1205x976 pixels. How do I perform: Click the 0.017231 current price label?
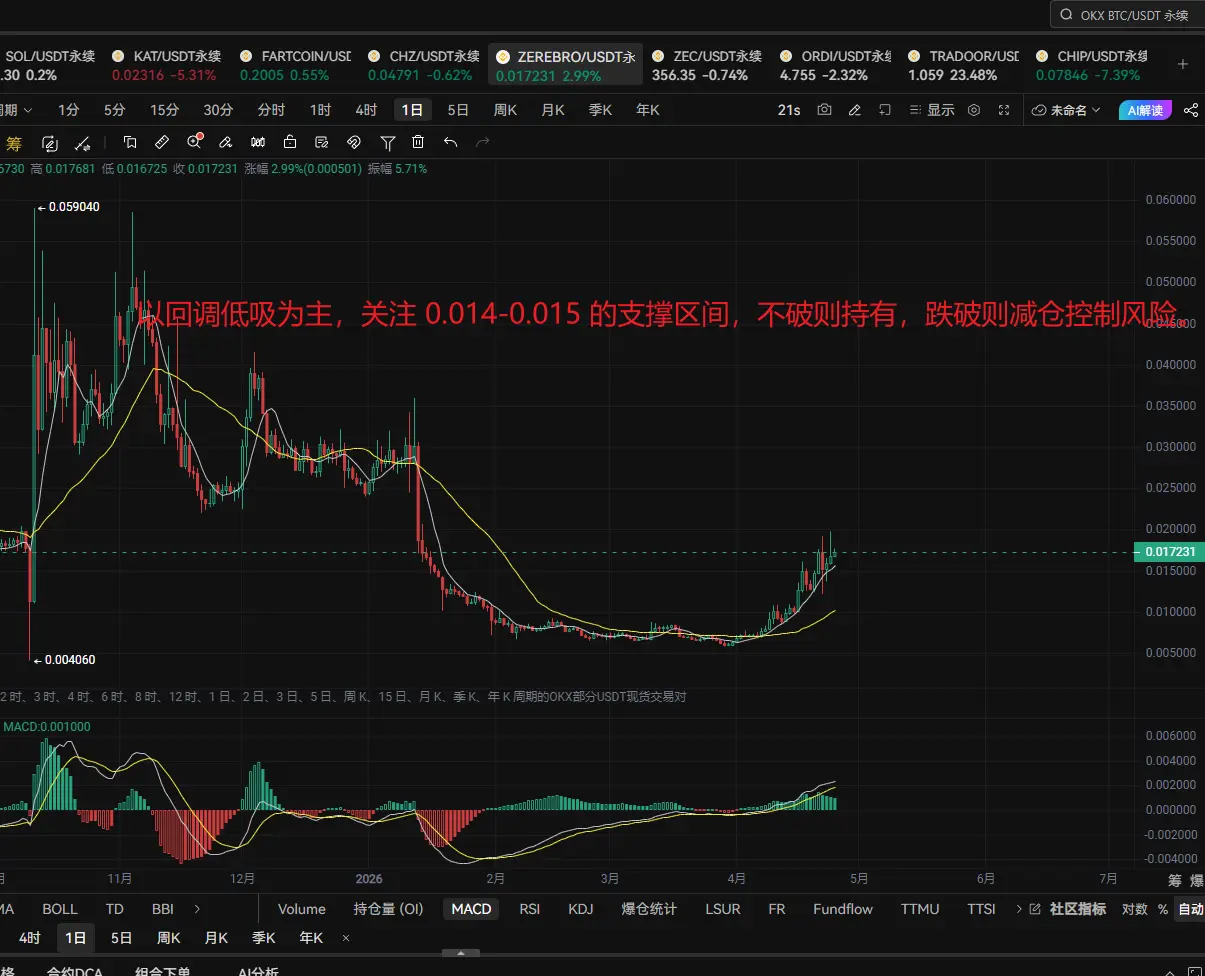(1169, 552)
